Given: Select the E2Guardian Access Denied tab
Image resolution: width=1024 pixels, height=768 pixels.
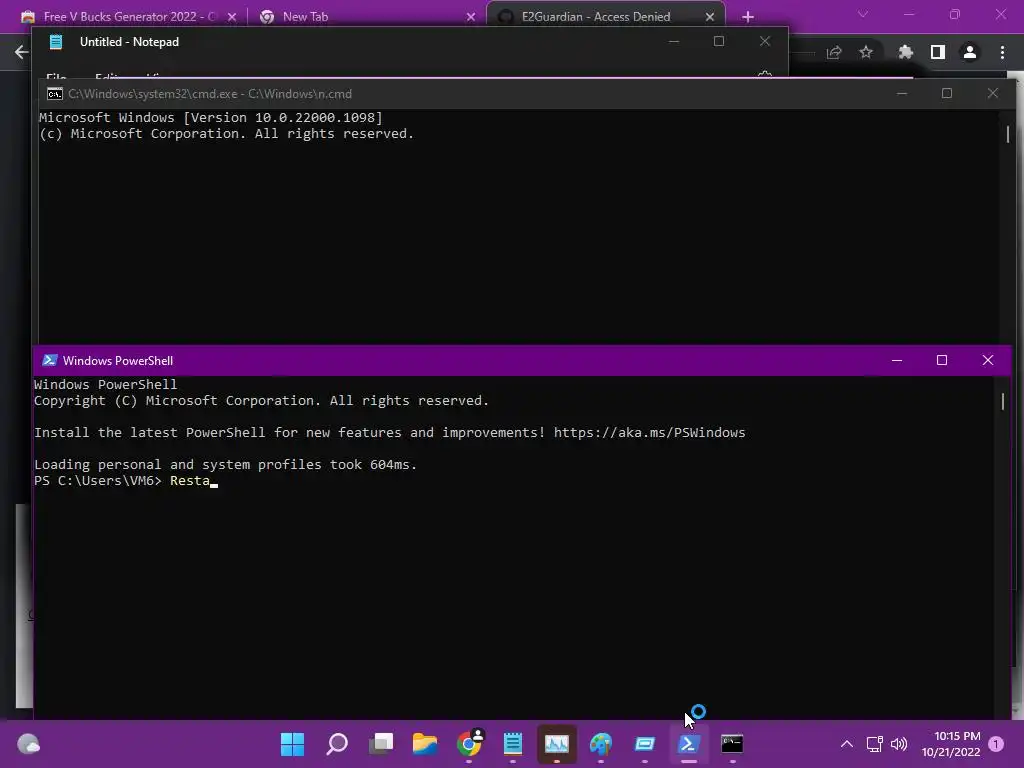Looking at the screenshot, I should point(596,16).
